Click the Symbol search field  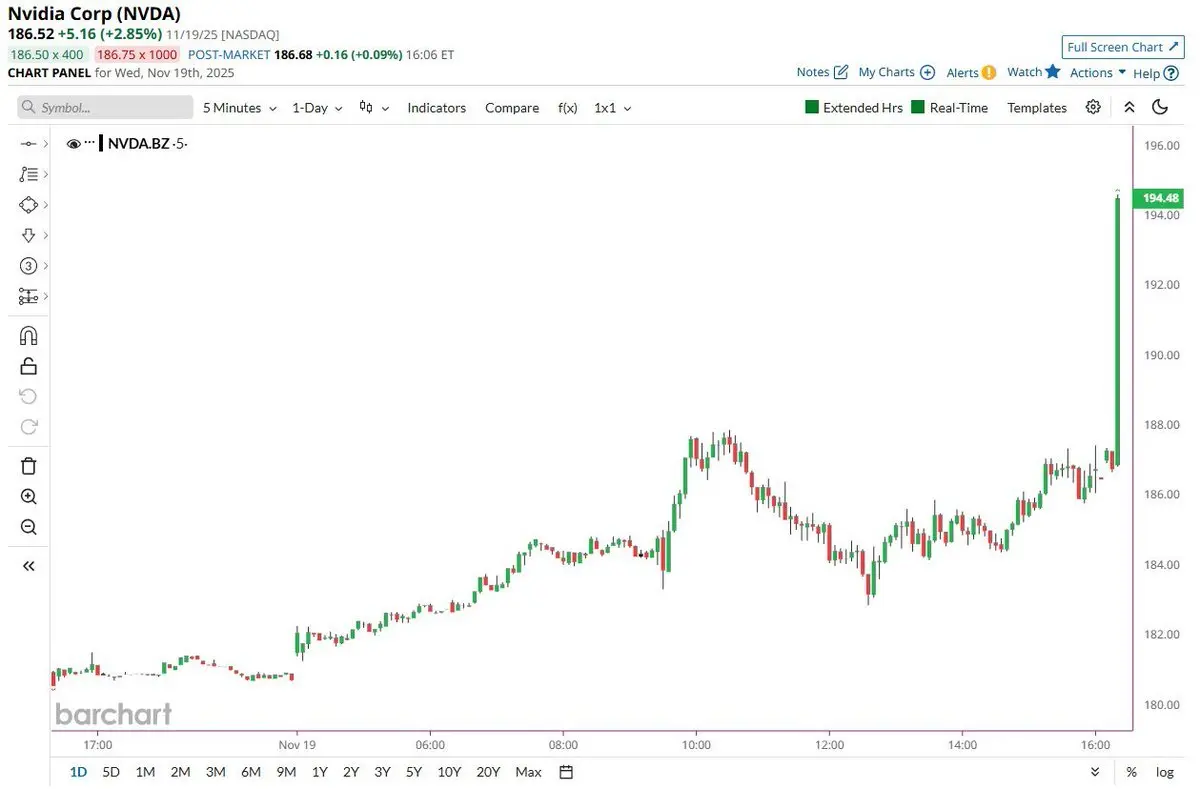pos(105,107)
